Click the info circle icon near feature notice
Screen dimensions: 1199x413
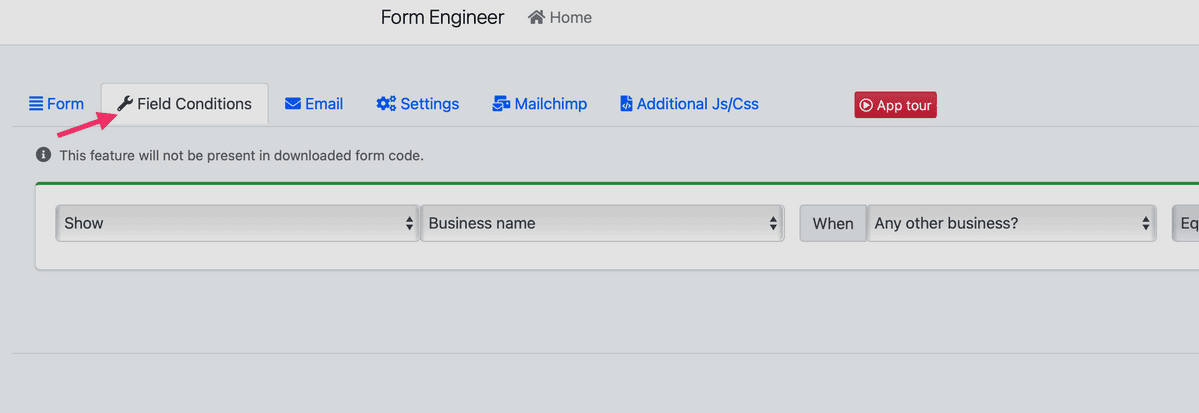44,155
